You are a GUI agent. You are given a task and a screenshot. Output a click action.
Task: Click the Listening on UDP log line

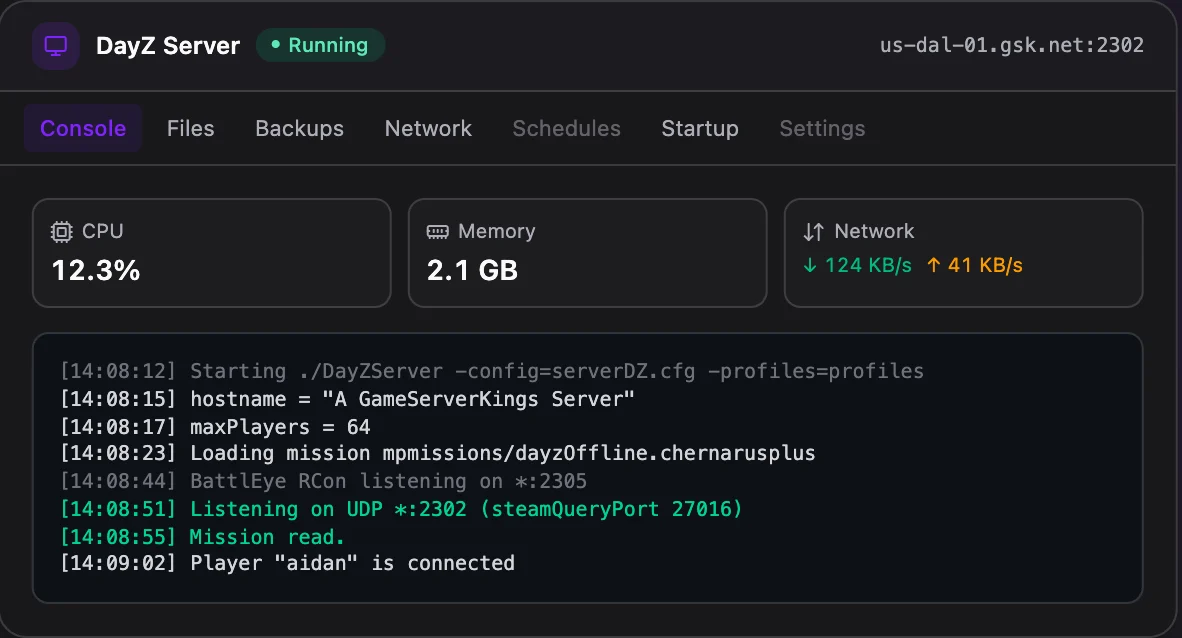(x=401, y=509)
